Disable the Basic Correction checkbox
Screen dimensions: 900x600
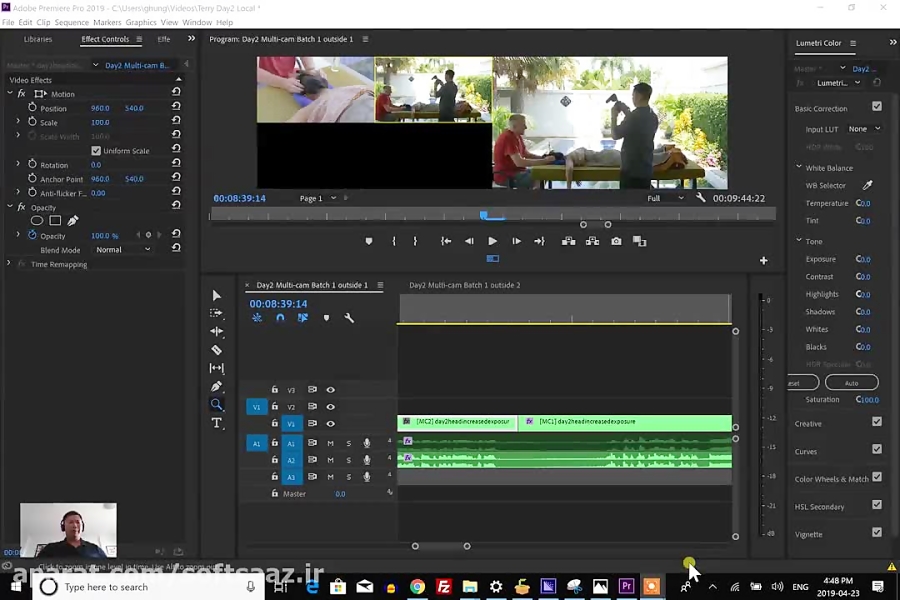pyautogui.click(x=876, y=107)
